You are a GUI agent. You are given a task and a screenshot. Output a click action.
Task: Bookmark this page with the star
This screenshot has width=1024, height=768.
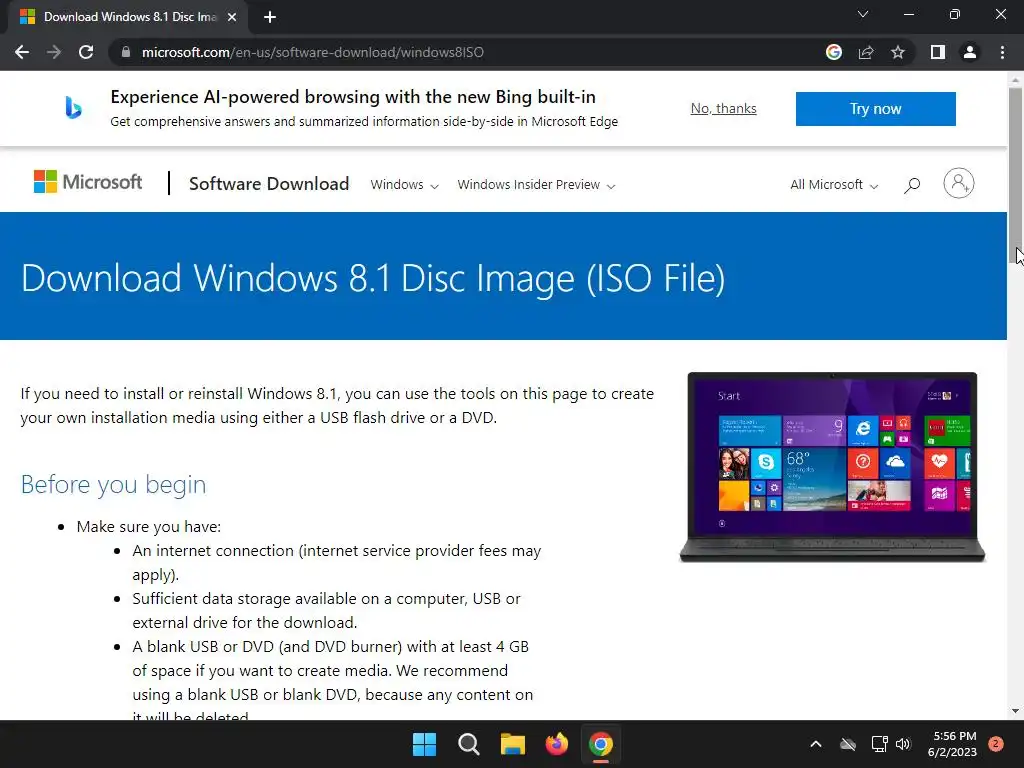(898, 52)
